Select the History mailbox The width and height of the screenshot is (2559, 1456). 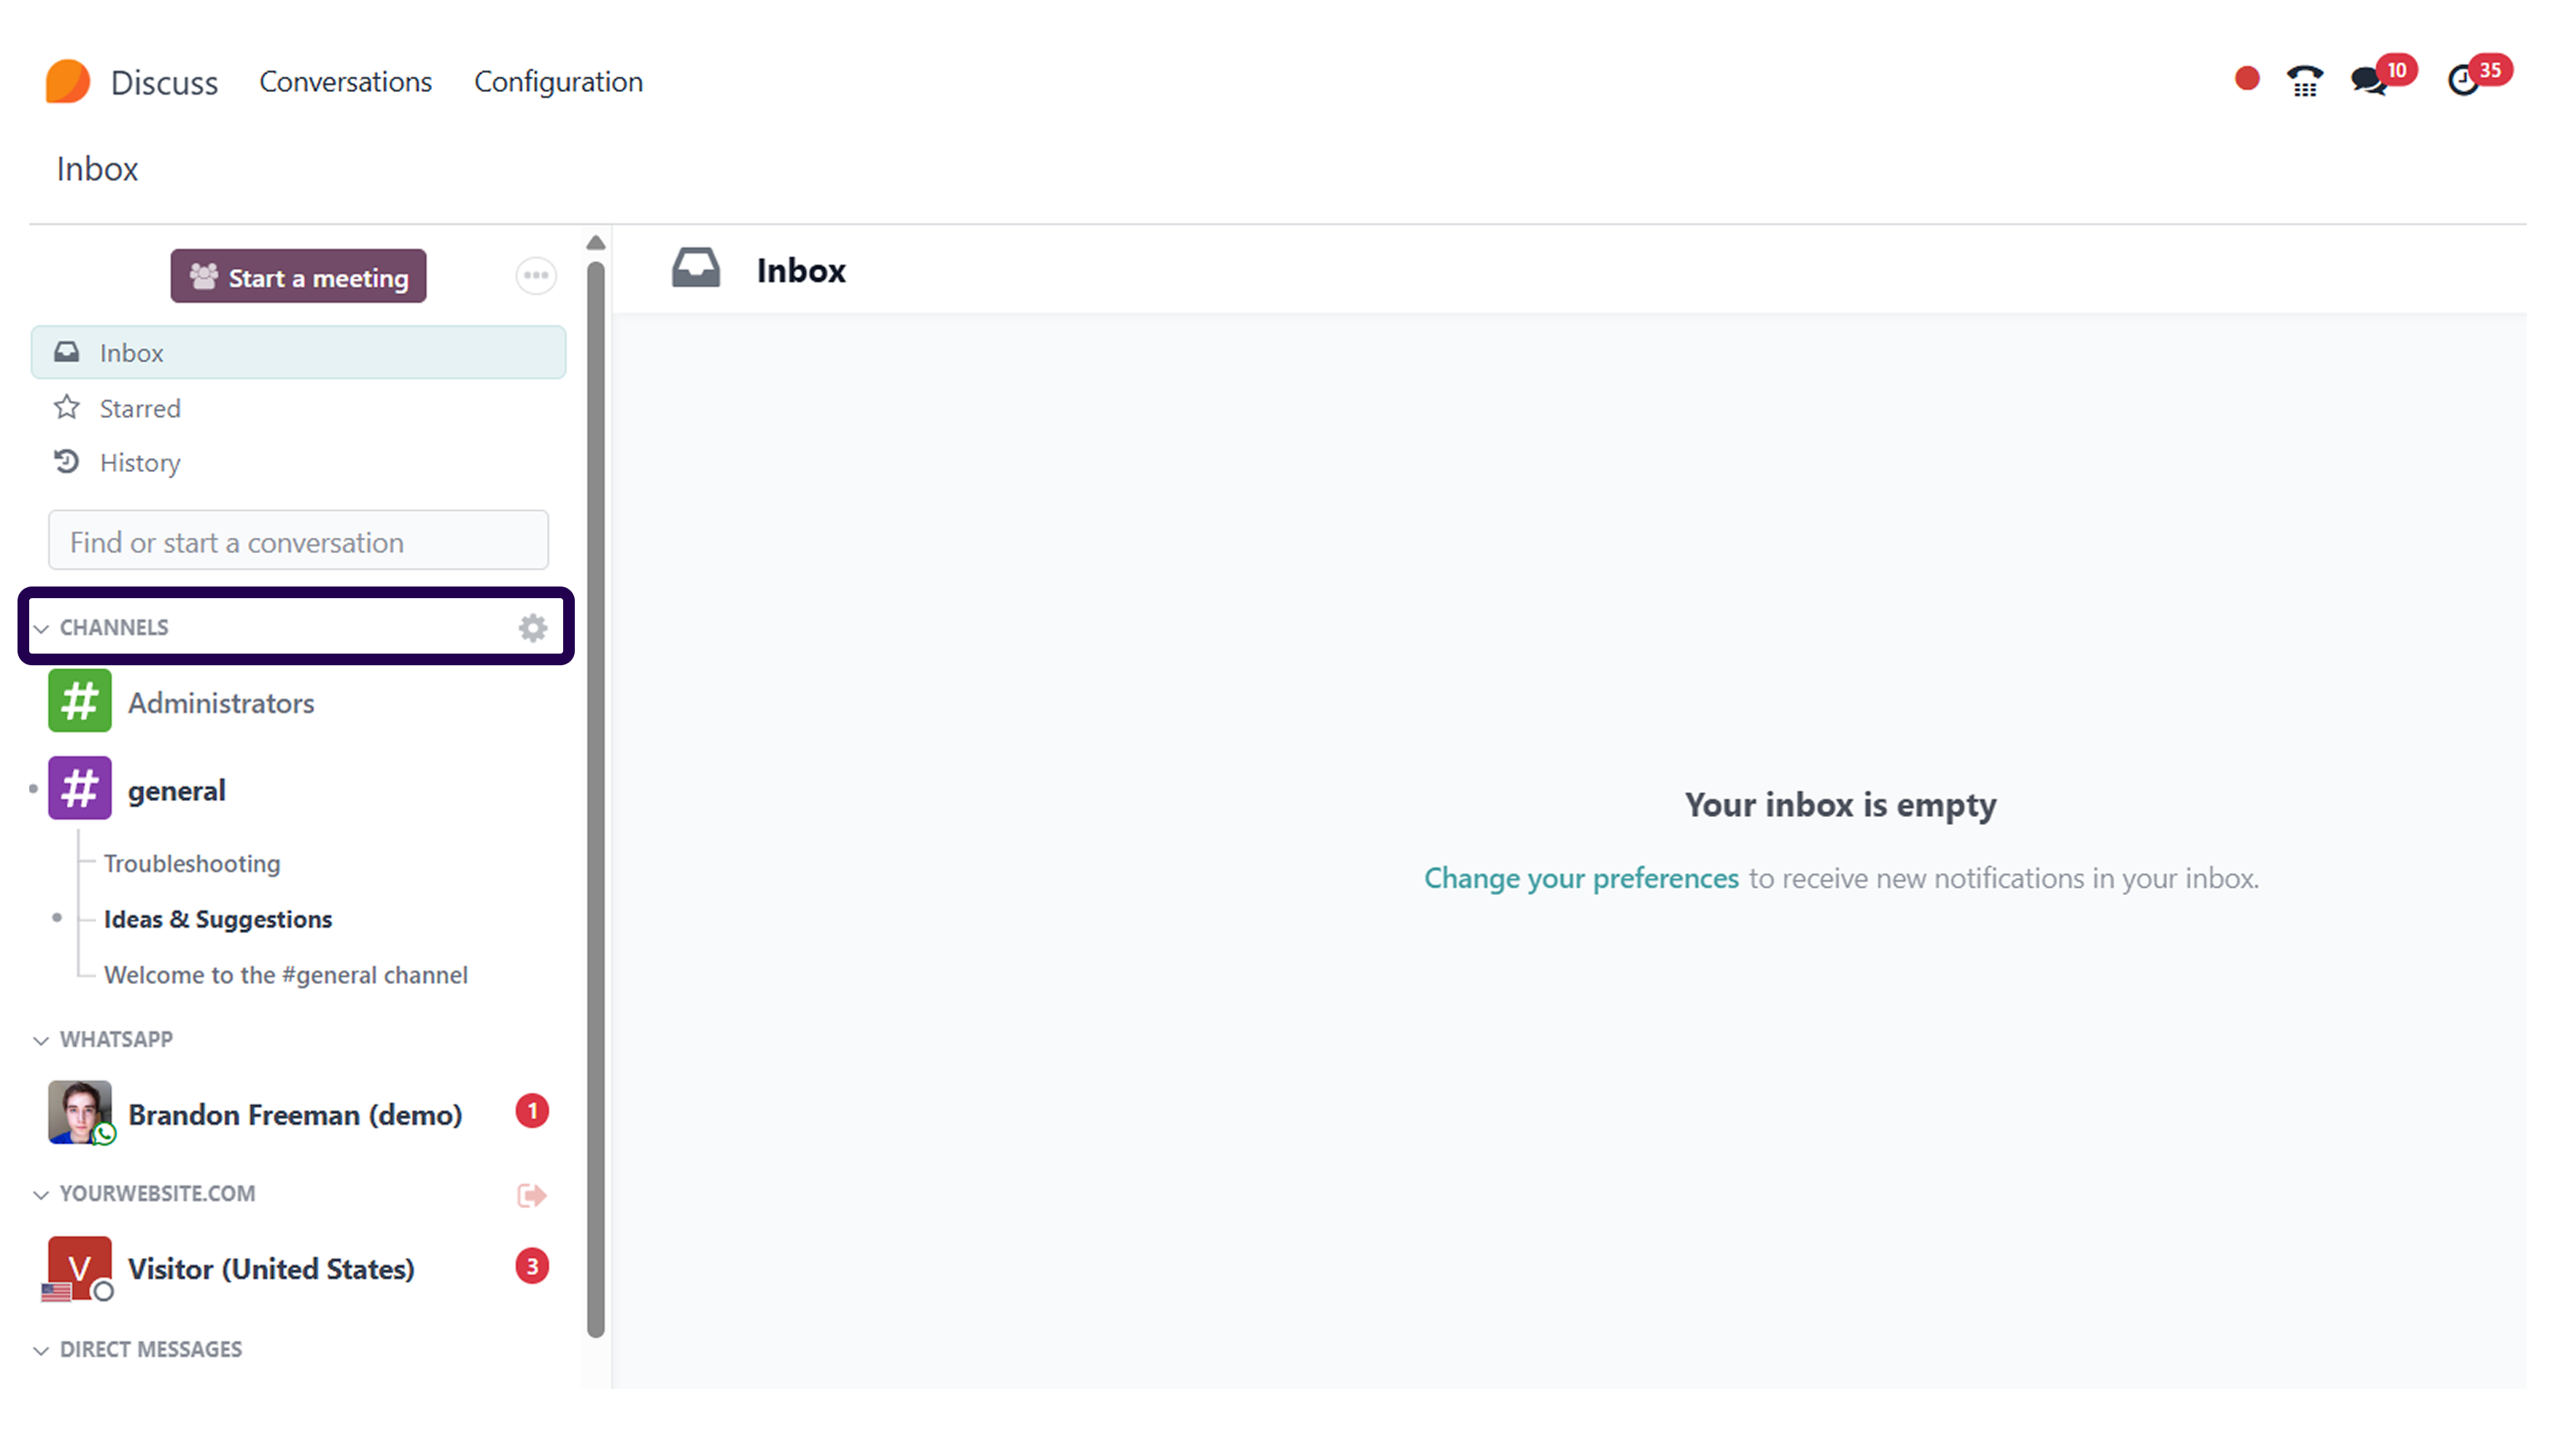pos(298,462)
